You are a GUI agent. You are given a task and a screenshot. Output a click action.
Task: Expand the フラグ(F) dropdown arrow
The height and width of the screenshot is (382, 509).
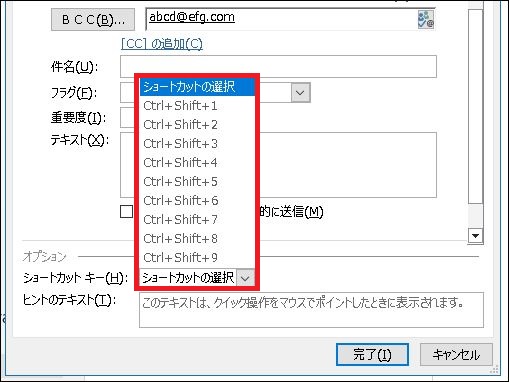300,93
